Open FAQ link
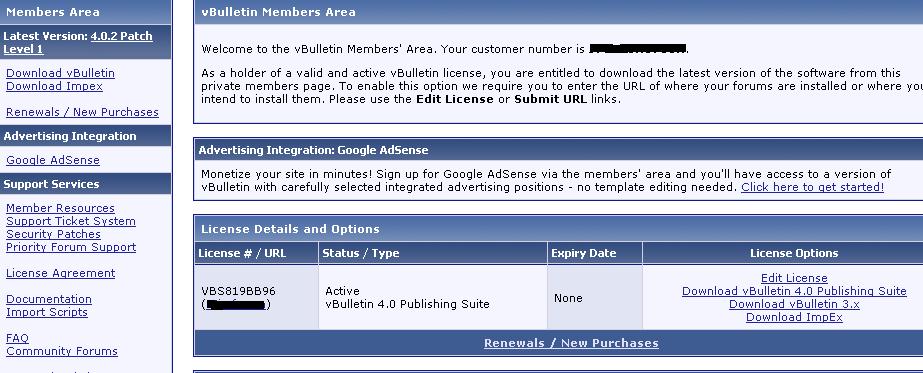 pos(17,338)
